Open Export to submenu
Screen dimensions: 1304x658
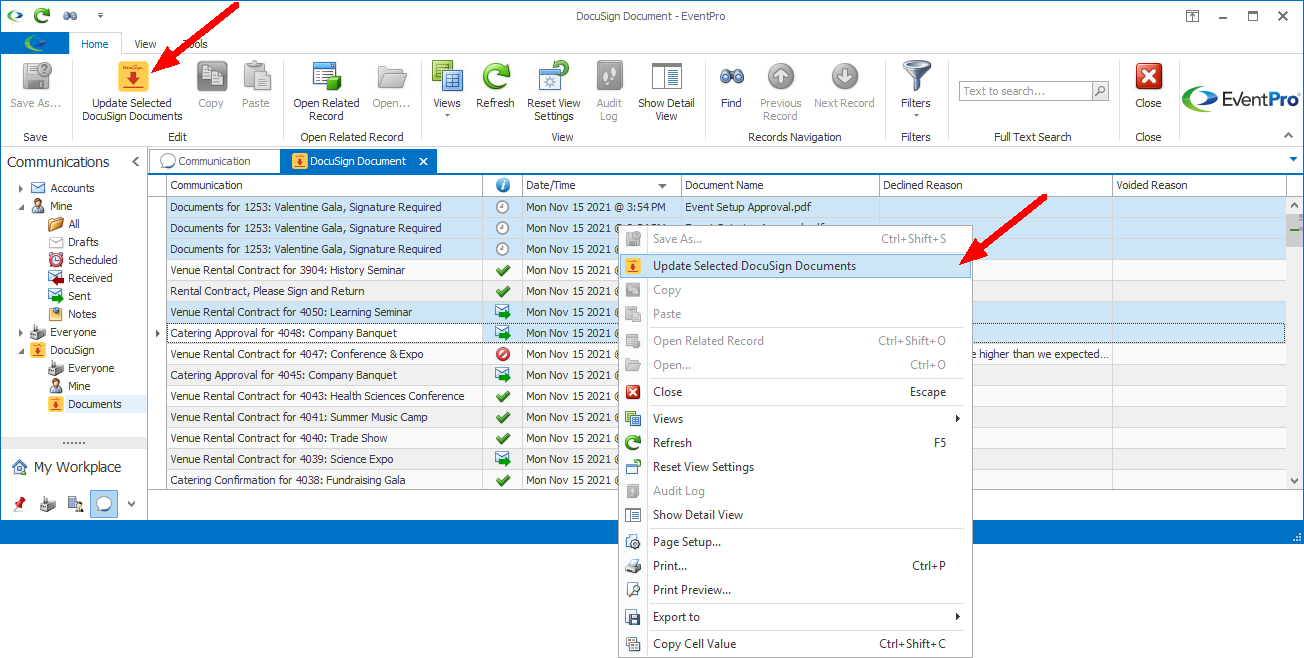pyautogui.click(x=795, y=617)
